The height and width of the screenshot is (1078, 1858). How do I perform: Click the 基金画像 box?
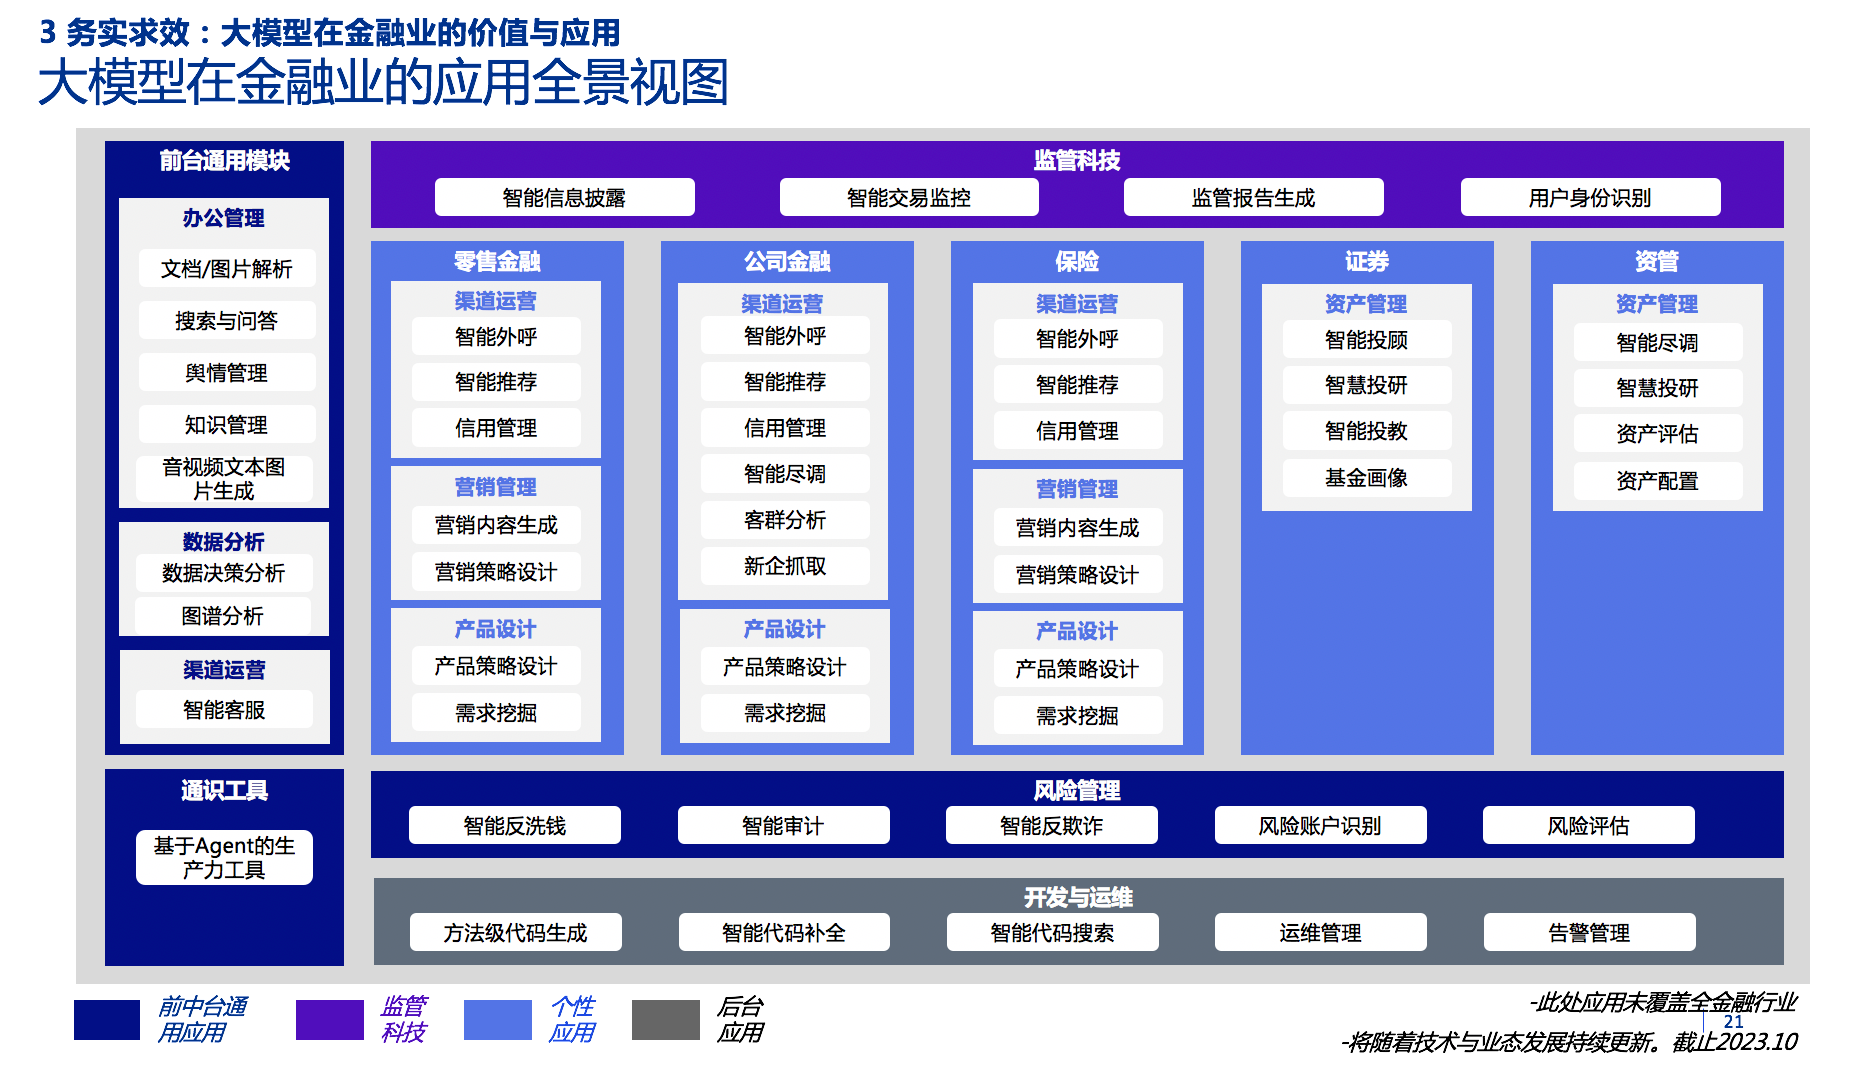(x=1367, y=477)
